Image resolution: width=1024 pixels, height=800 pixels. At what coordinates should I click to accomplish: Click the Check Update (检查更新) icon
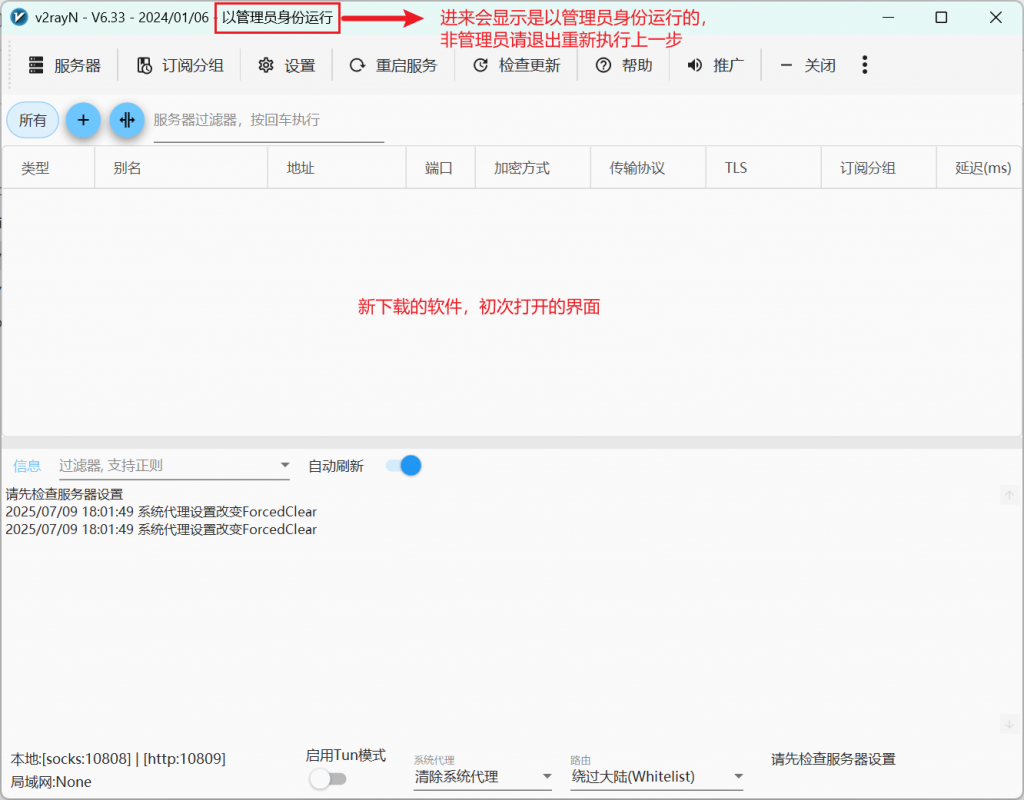480,66
